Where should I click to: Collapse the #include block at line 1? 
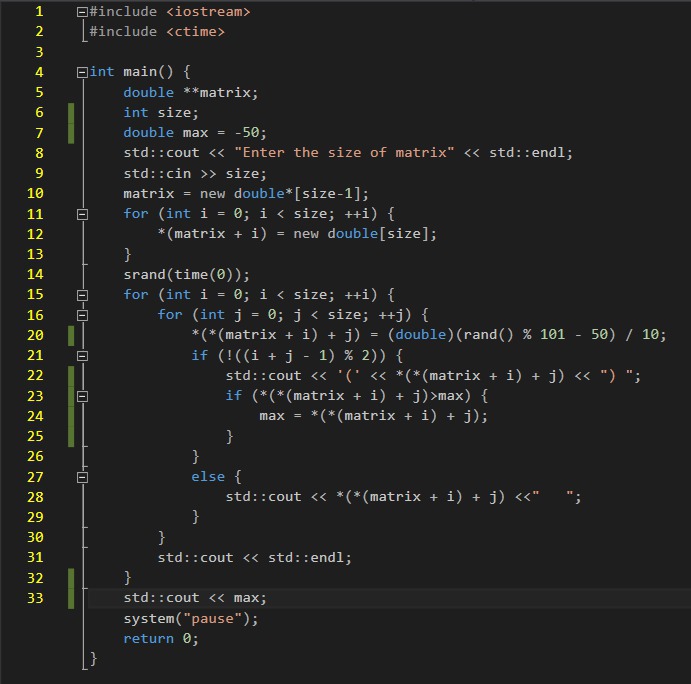pos(82,12)
